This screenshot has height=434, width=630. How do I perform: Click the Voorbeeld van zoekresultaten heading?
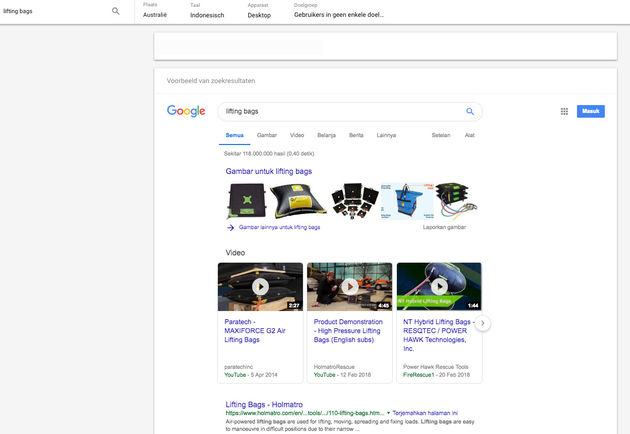211,81
